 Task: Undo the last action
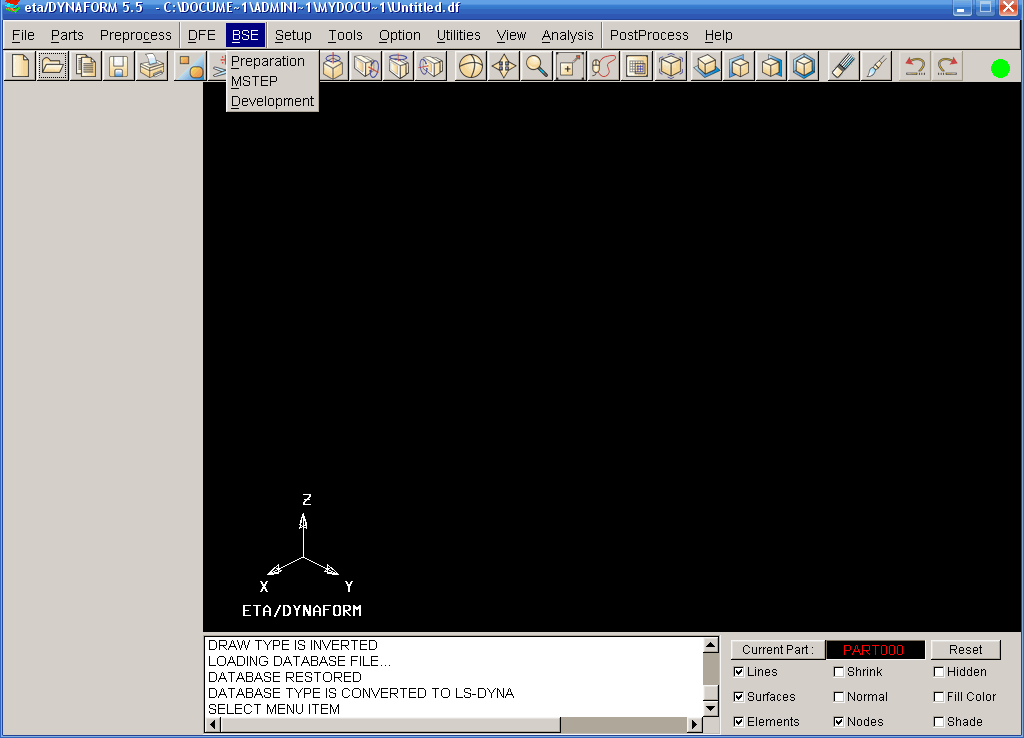tap(914, 66)
